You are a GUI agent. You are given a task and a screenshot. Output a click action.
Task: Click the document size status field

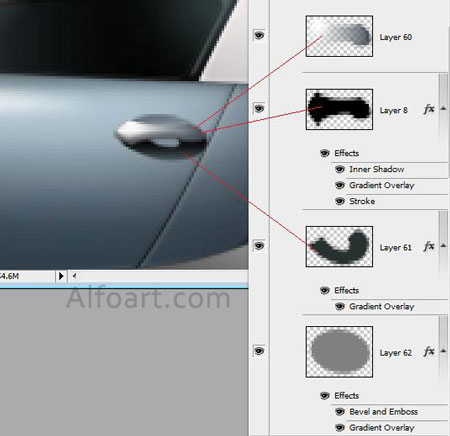pyautogui.click(x=27, y=276)
